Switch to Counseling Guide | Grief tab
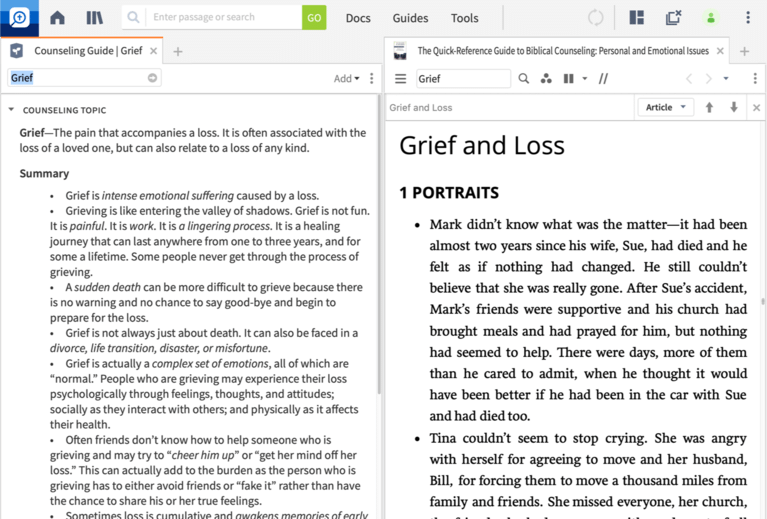The image size is (767, 519). pyautogui.click(x=87, y=51)
